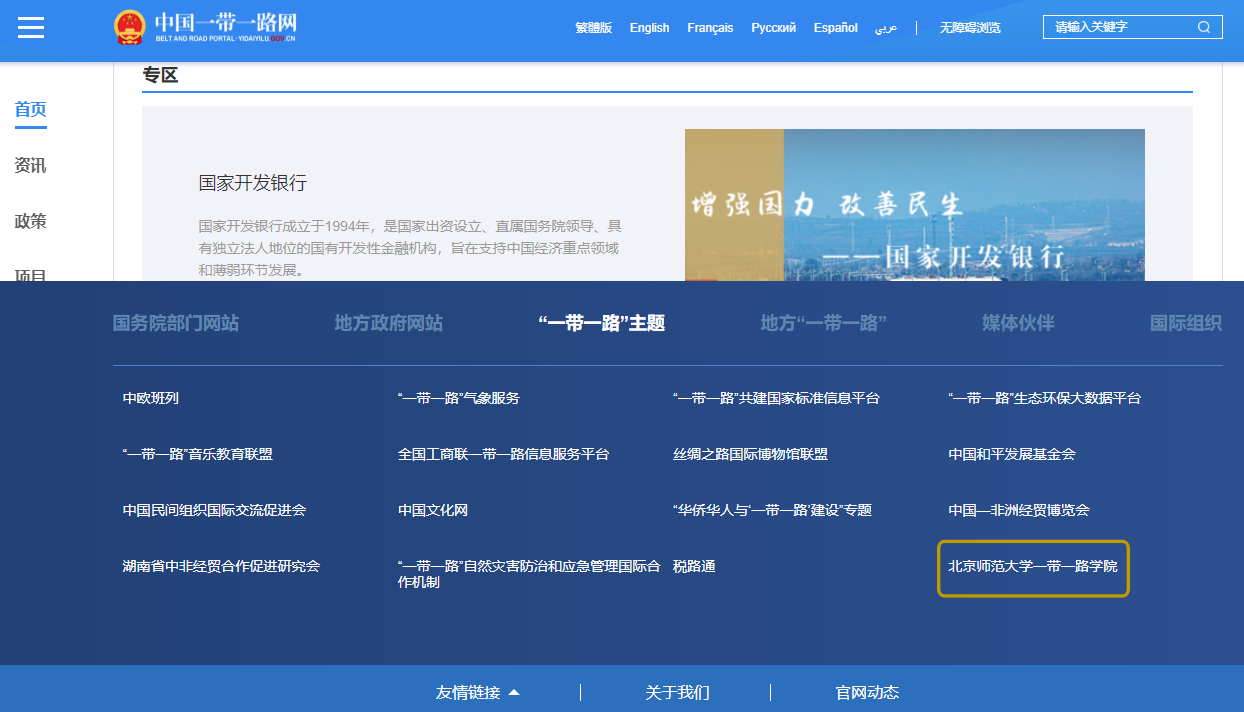Click the Belt and Road Portal logo
This screenshot has width=1244, height=712.
(205, 27)
